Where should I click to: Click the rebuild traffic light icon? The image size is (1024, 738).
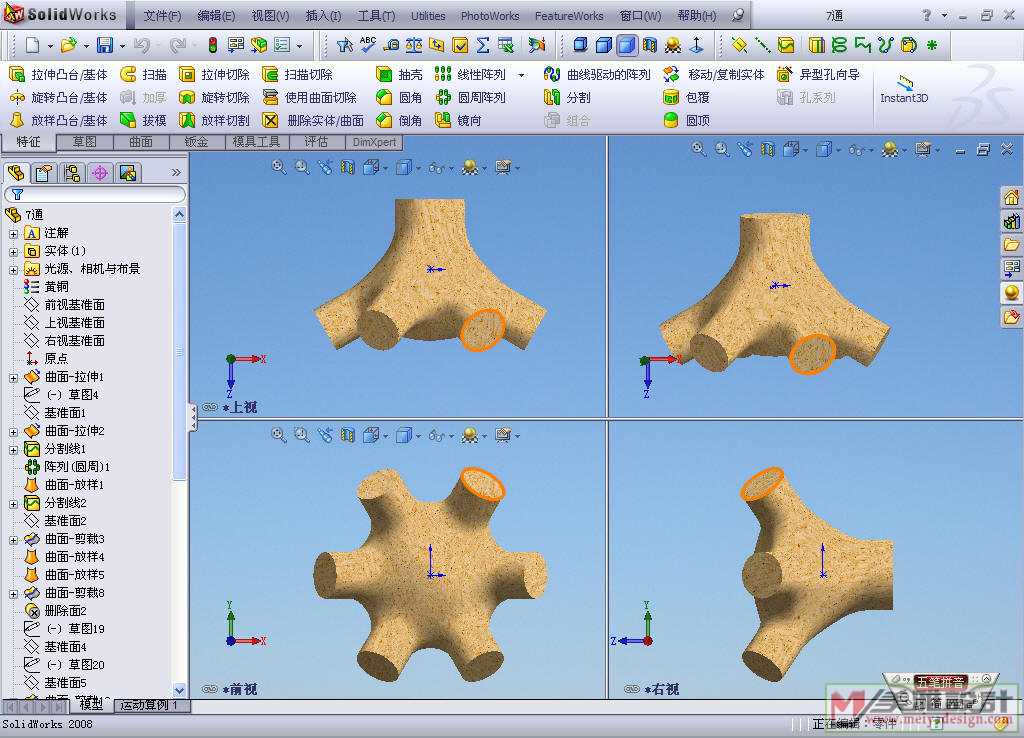212,44
